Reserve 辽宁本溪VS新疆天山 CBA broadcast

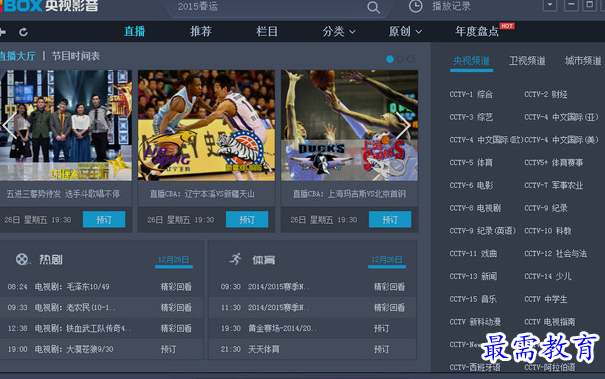tap(247, 220)
